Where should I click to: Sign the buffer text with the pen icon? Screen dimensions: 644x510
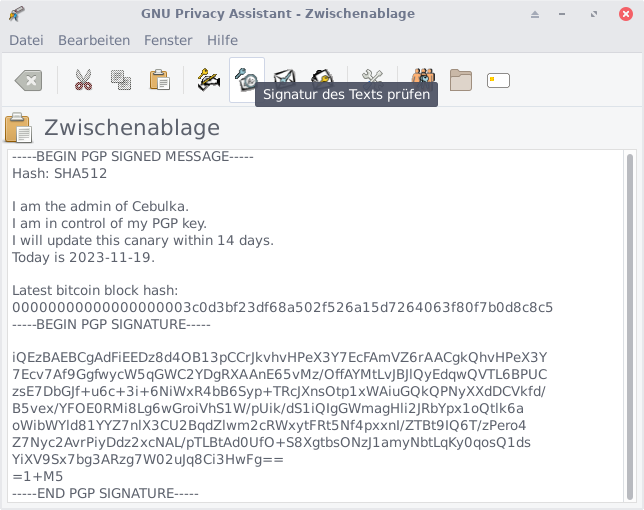[209, 81]
